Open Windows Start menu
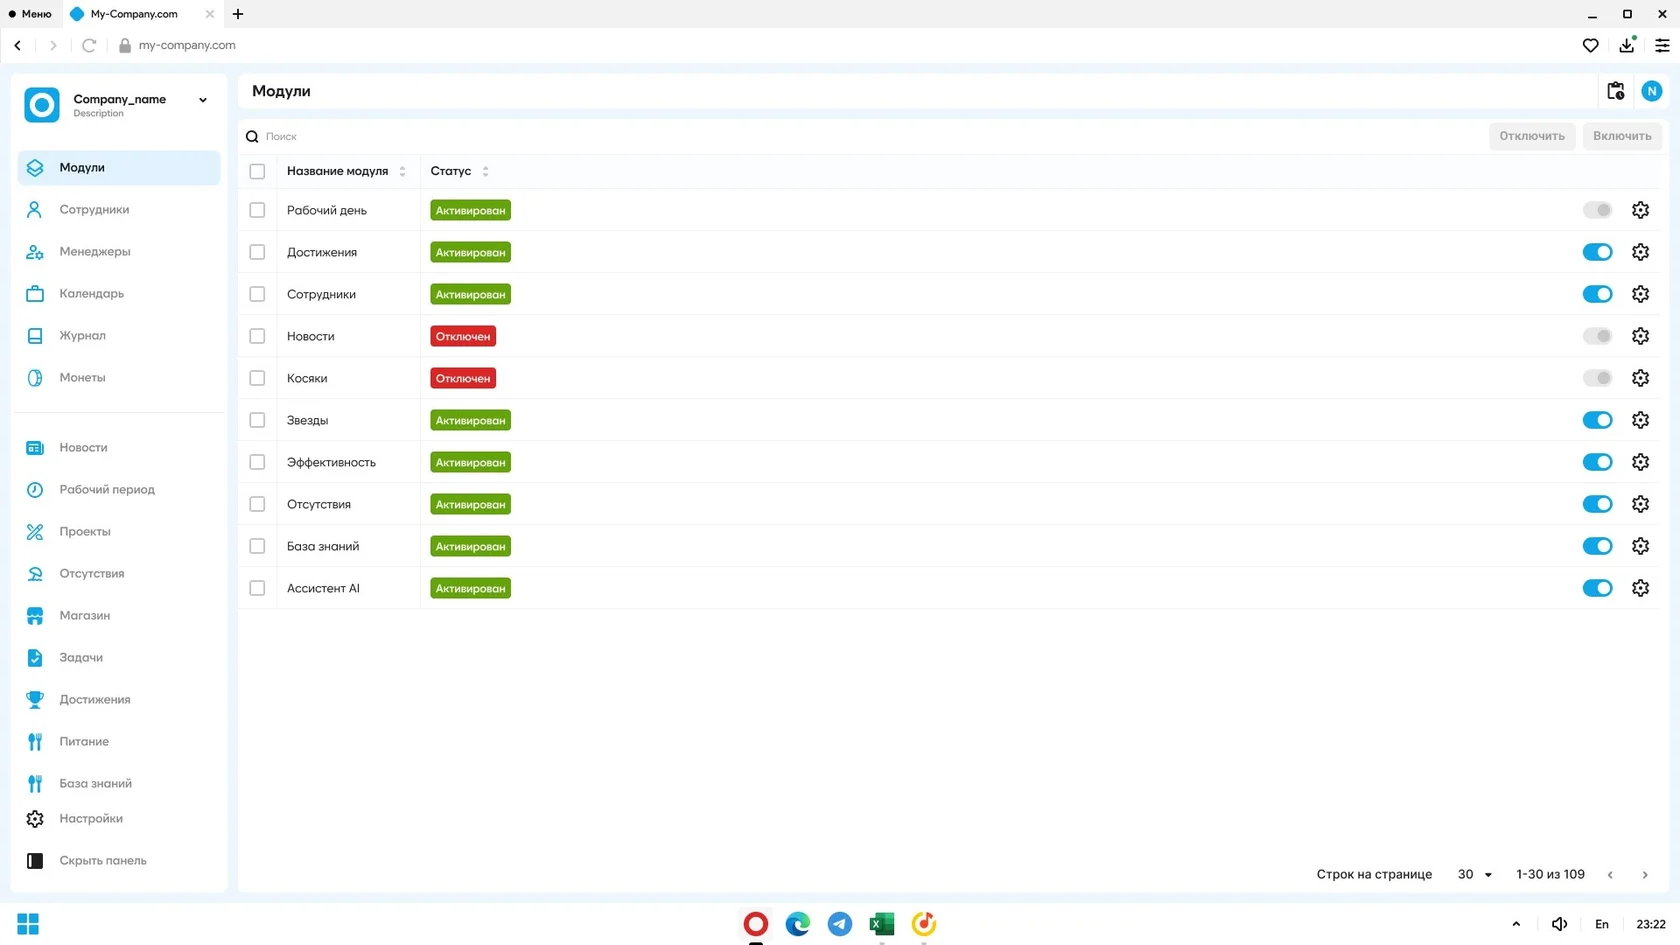Image resolution: width=1680 pixels, height=945 pixels. [x=28, y=924]
